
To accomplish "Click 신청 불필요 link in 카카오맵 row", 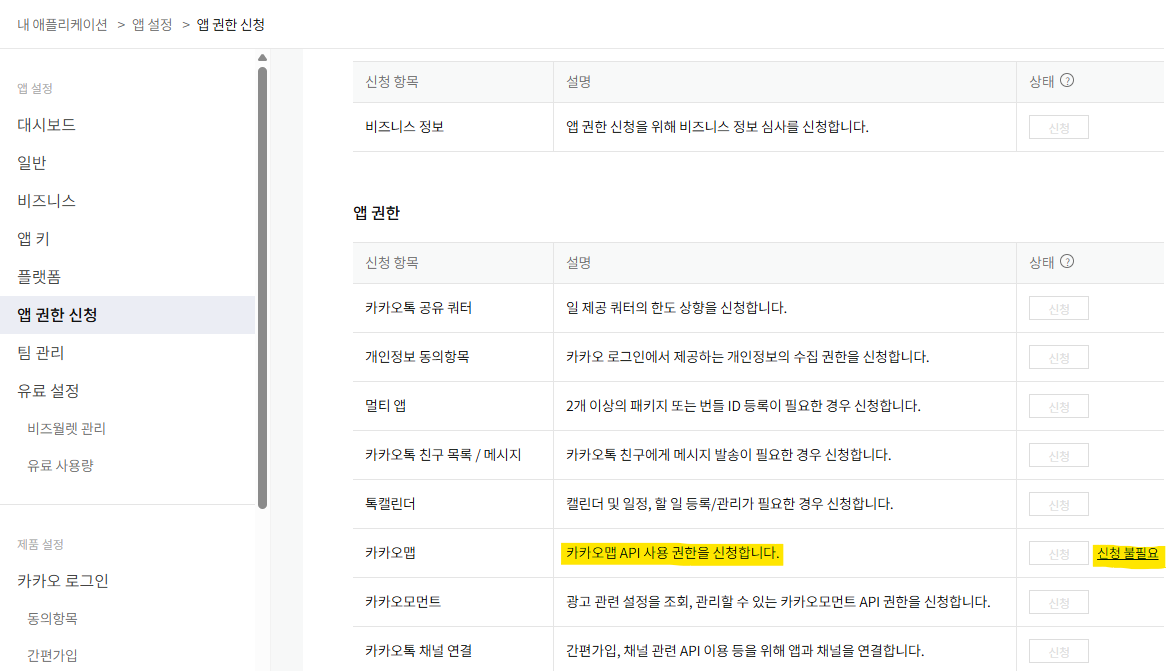I will coord(1127,553).
